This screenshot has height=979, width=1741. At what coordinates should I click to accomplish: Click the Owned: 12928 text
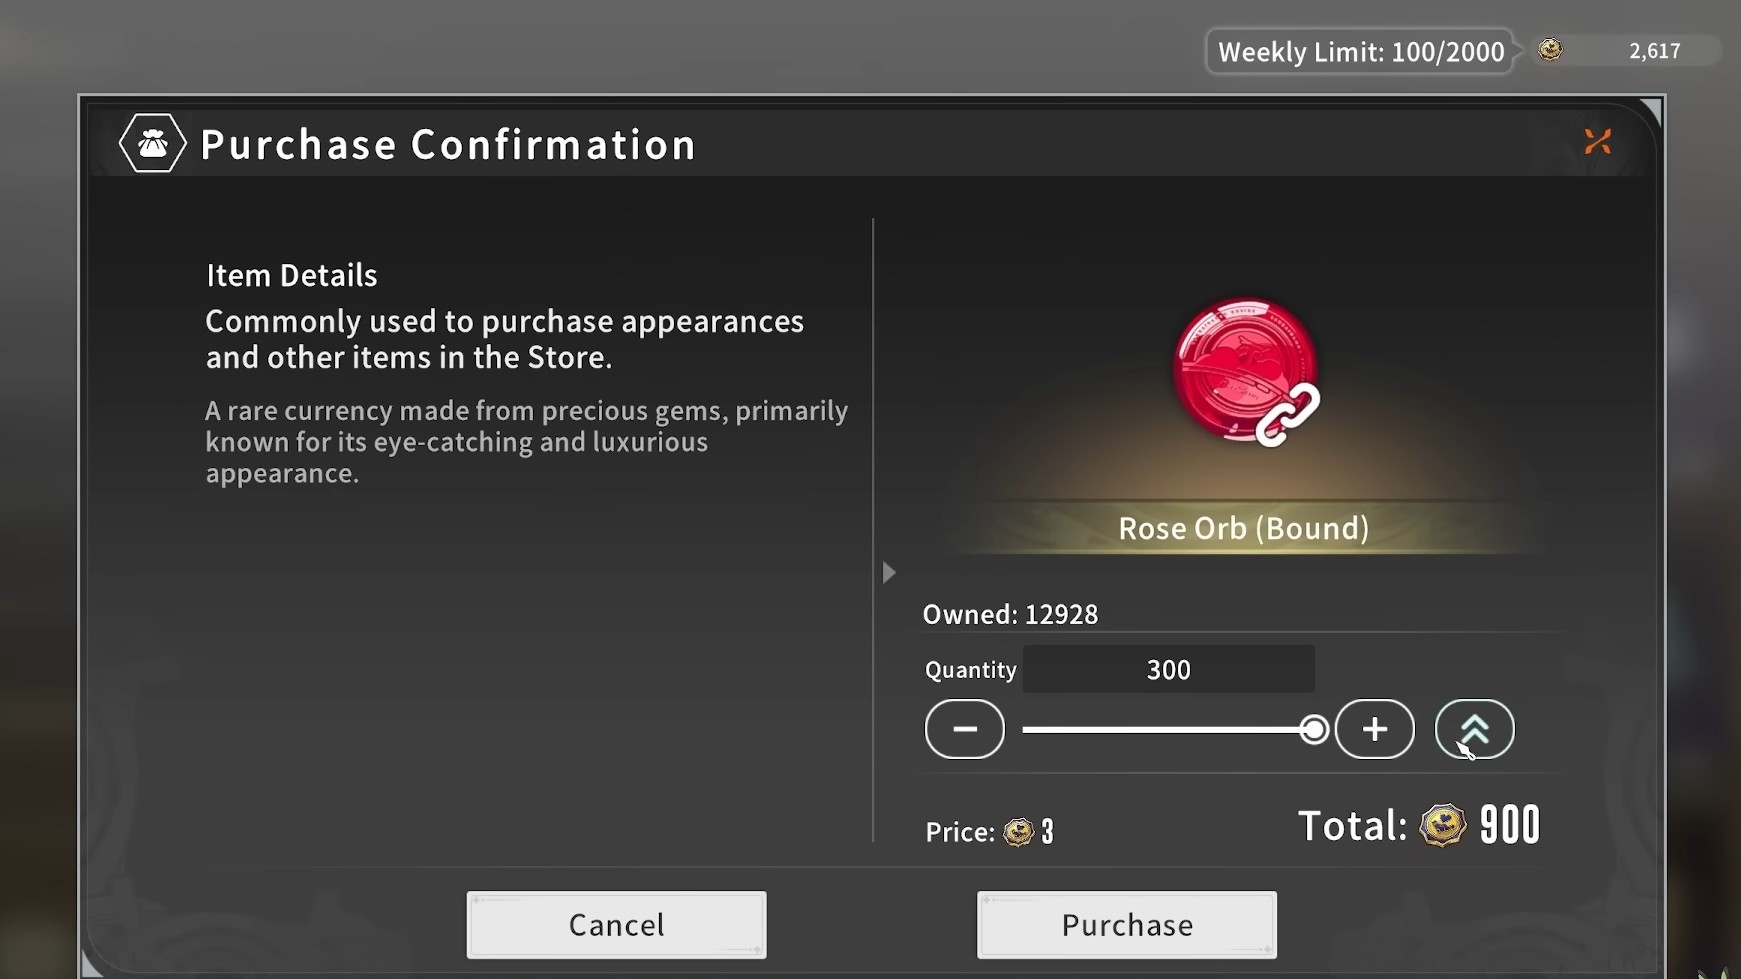point(1010,614)
